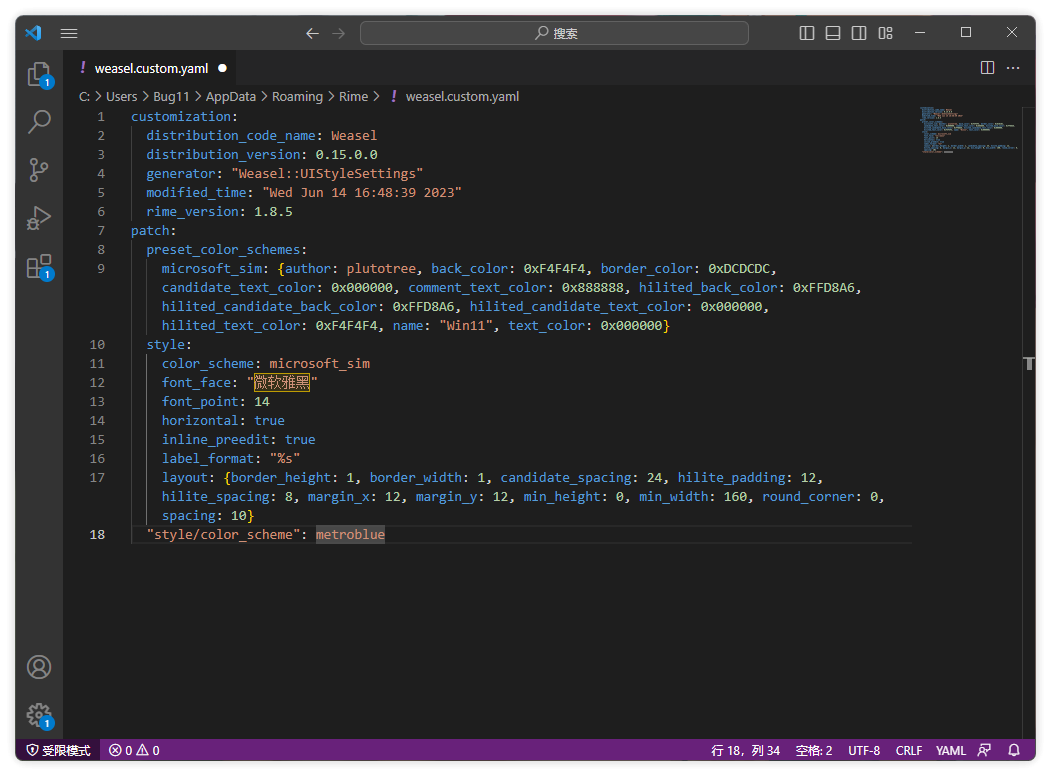
Task: Click the Accounts icon
Action: 39,667
